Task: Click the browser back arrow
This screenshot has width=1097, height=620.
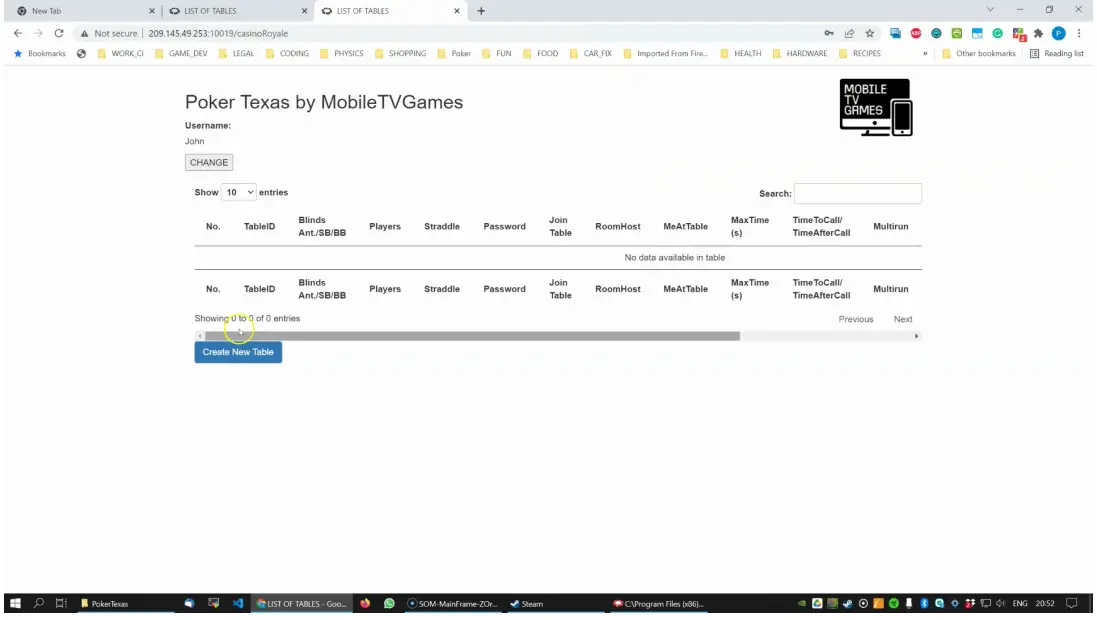Action: [17, 33]
